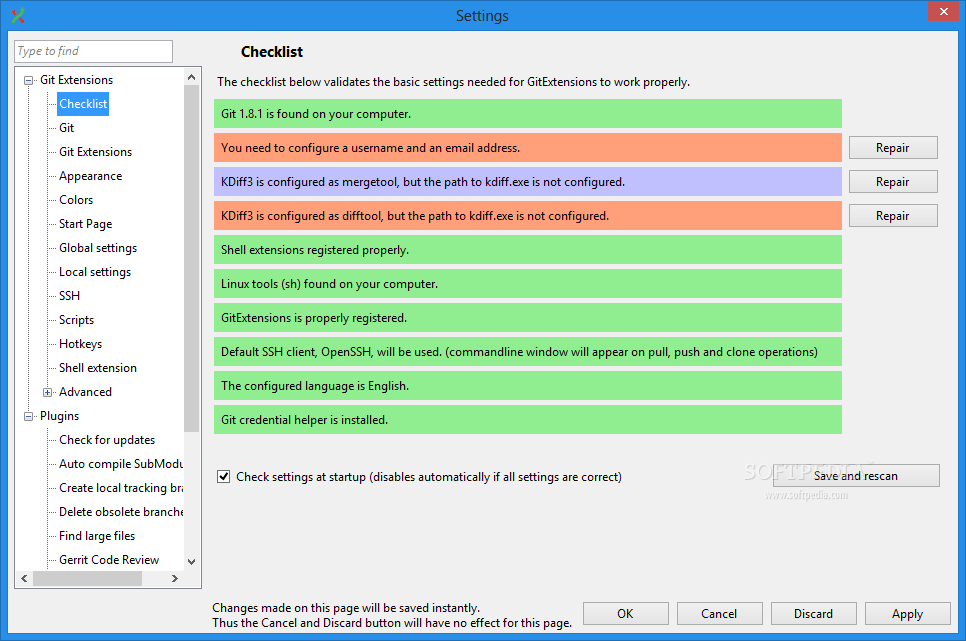Image resolution: width=966 pixels, height=641 pixels.
Task: Select the Appearance settings page
Action: click(x=91, y=175)
